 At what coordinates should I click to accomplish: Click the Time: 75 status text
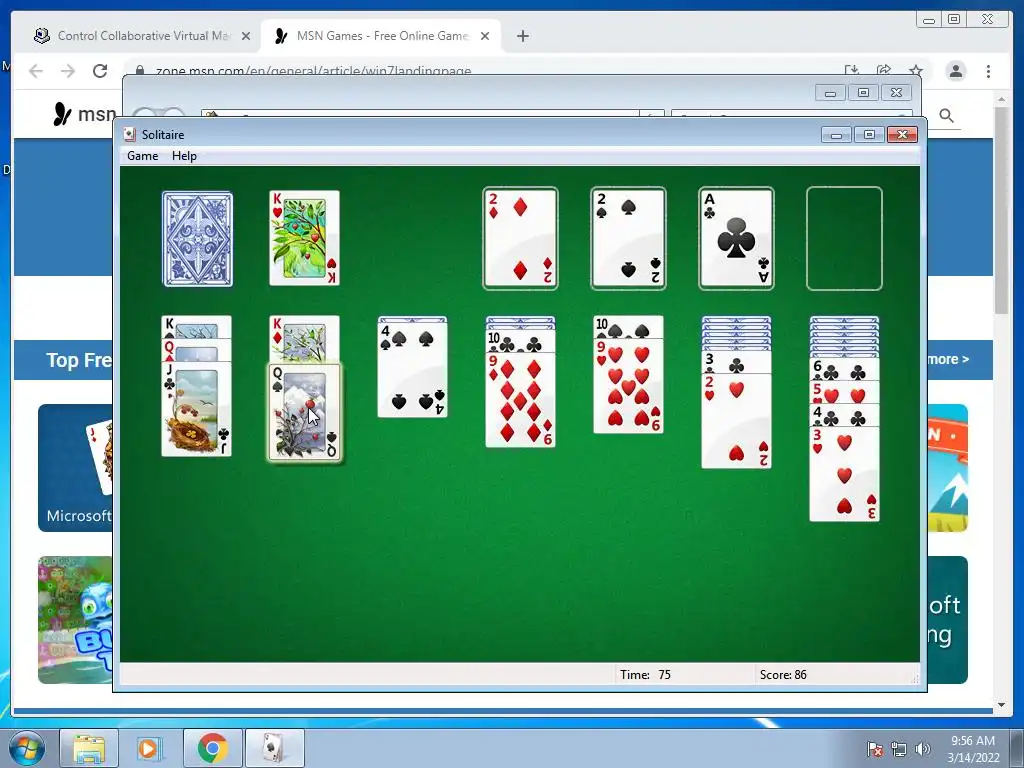(x=645, y=675)
